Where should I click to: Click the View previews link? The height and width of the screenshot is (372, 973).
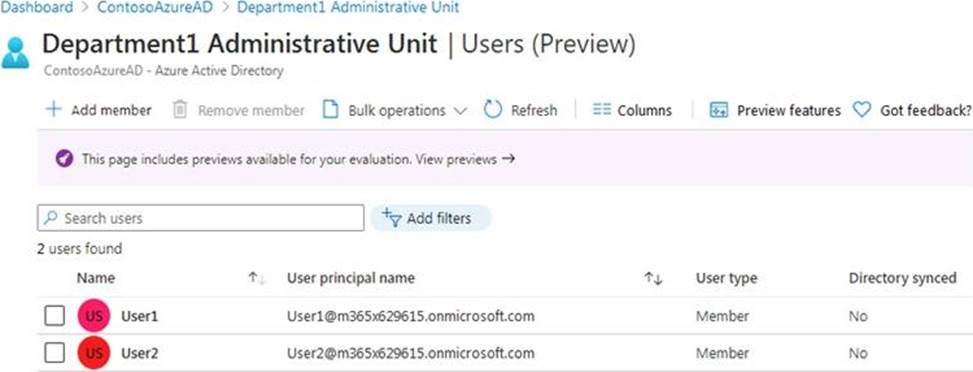(x=465, y=159)
